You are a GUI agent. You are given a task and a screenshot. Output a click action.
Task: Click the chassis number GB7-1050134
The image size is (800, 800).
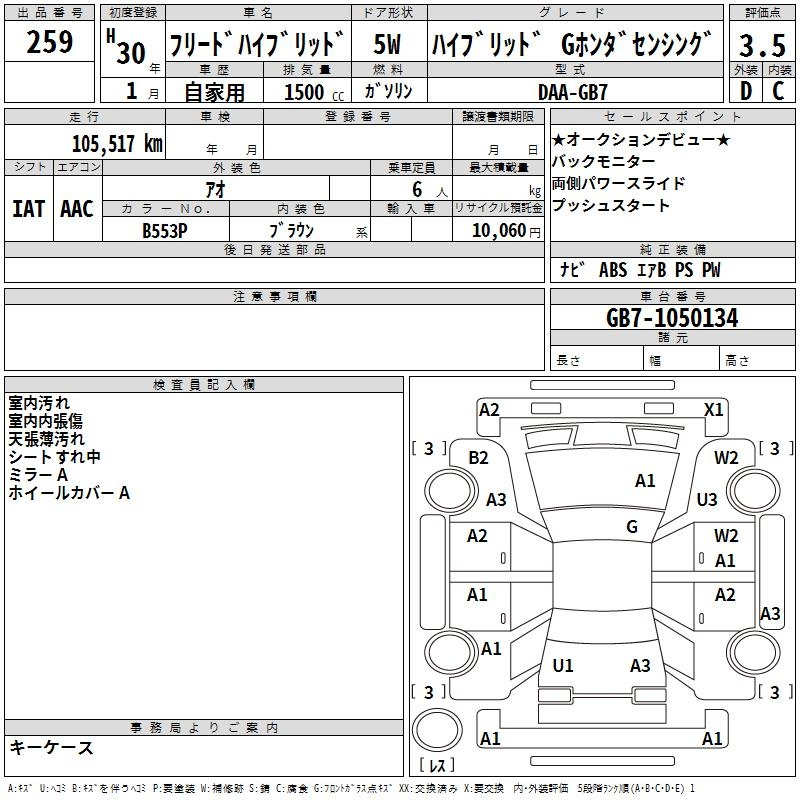[x=672, y=319]
